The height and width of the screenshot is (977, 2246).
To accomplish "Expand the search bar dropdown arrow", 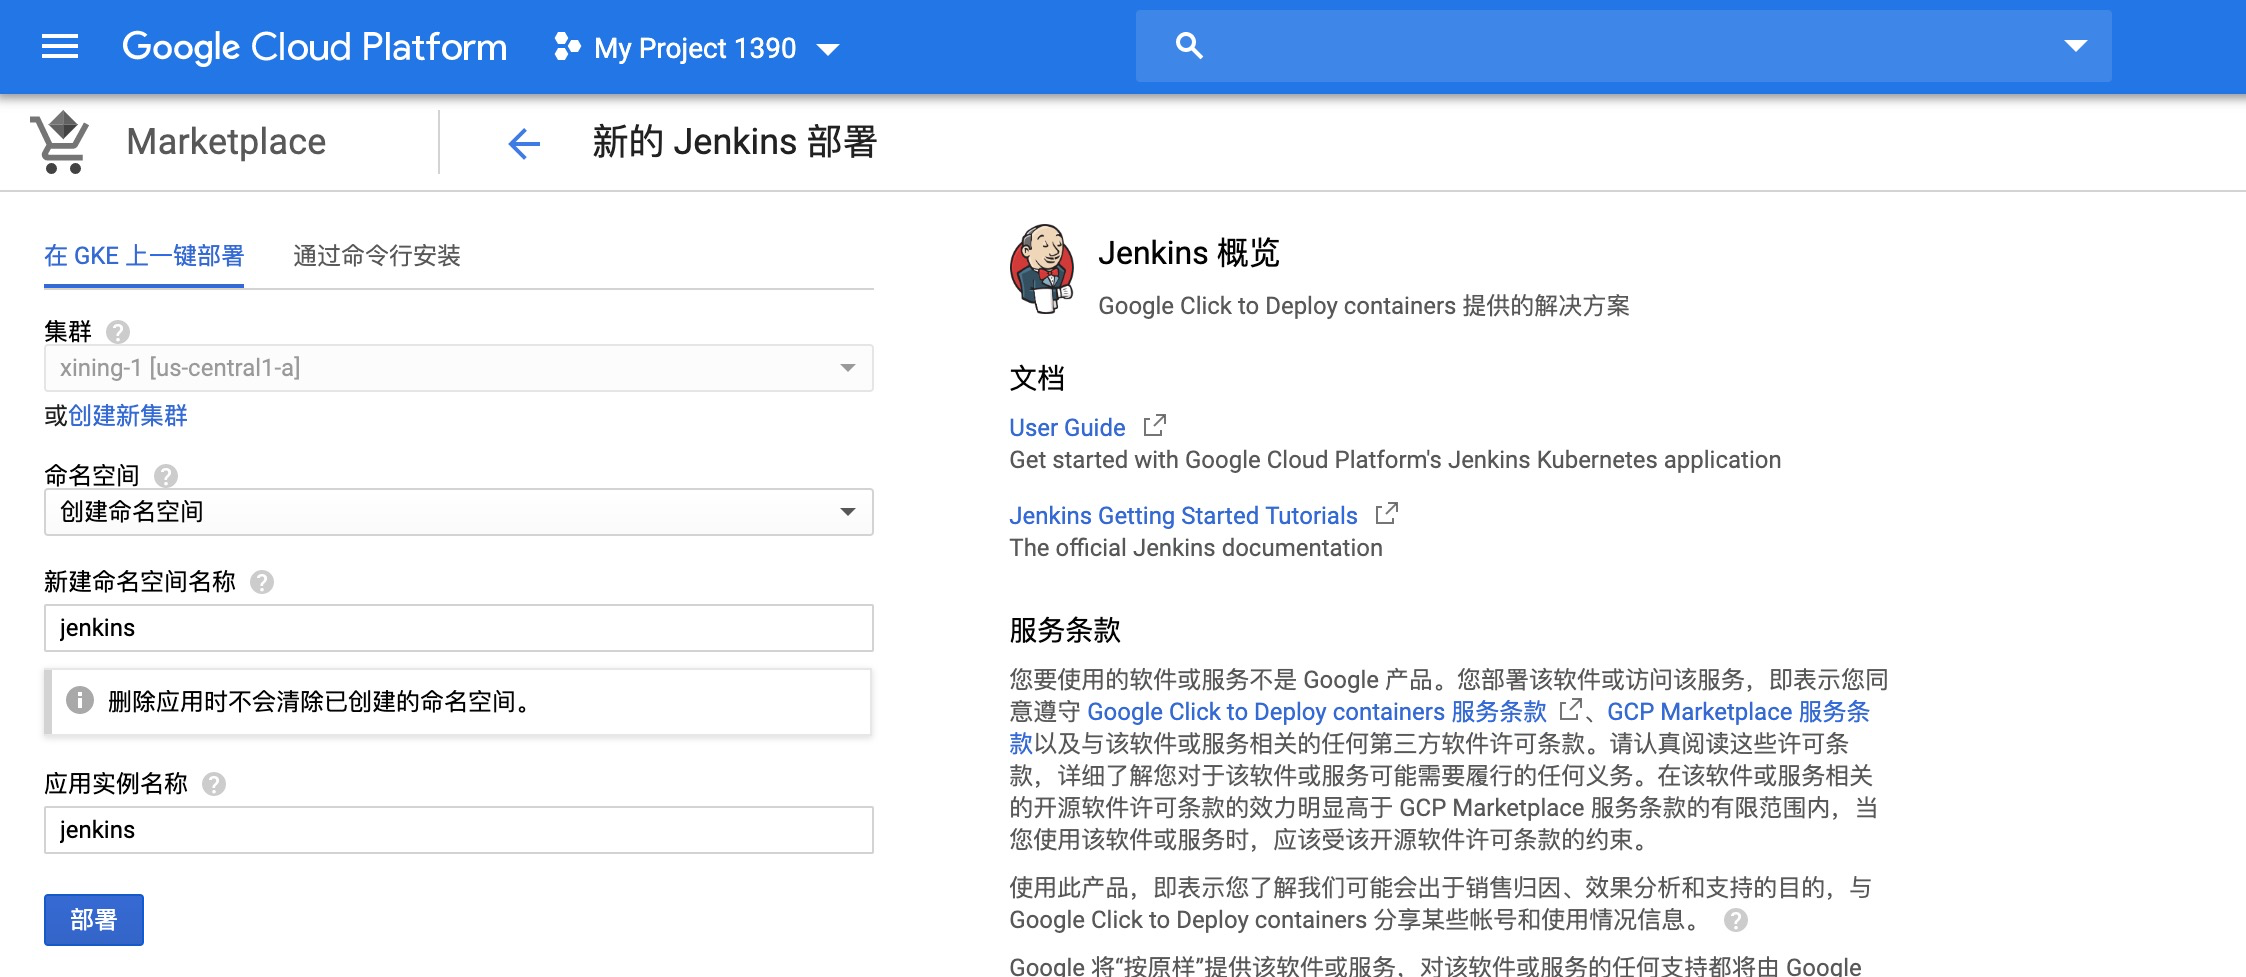I will coord(2076,46).
